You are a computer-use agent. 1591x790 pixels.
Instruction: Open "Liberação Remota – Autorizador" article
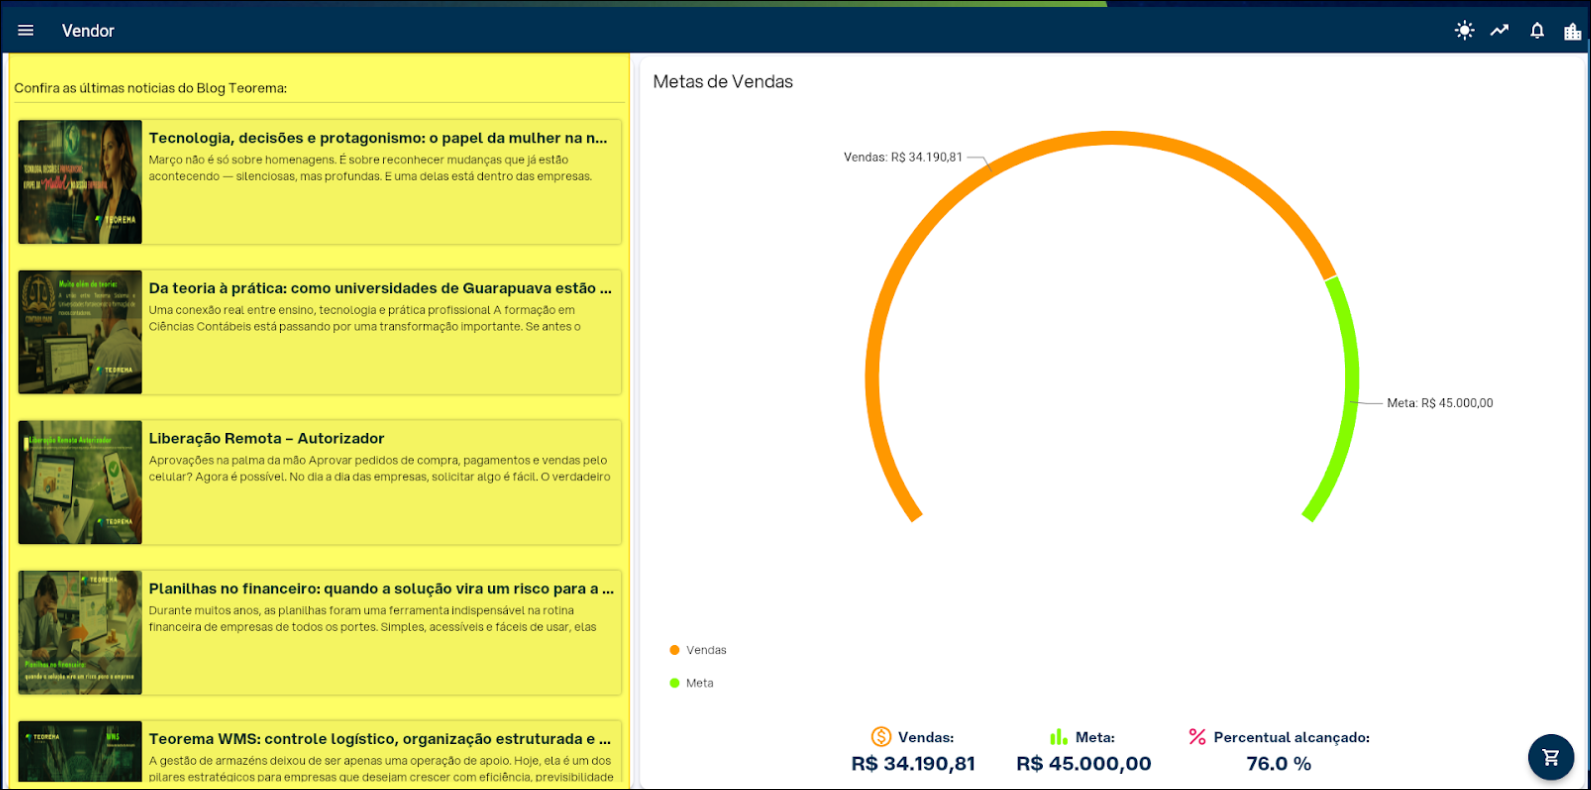click(267, 438)
